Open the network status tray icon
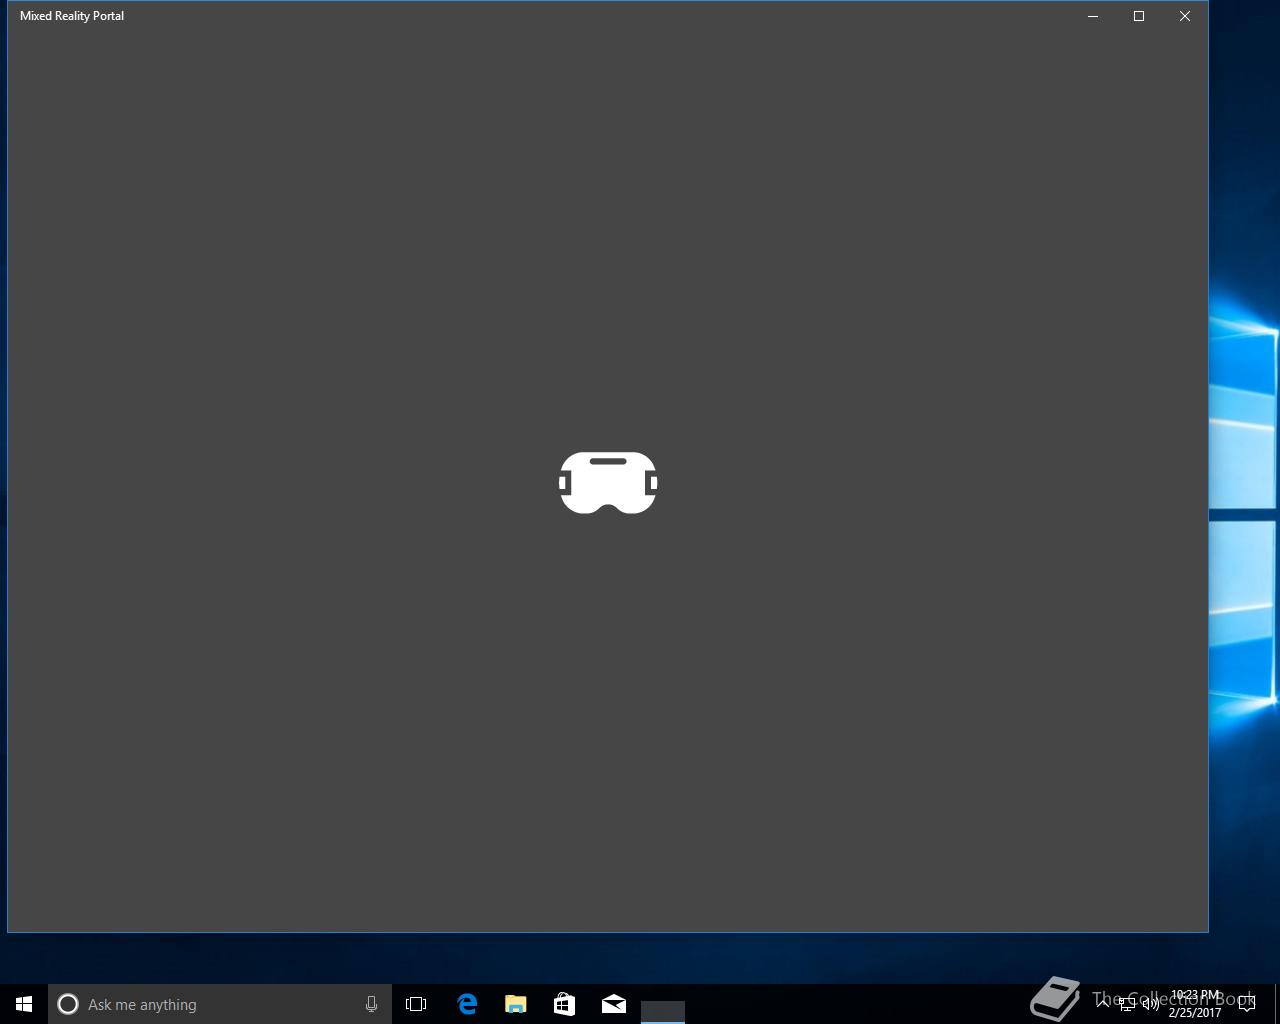The height and width of the screenshot is (1024, 1280). coord(1127,1004)
